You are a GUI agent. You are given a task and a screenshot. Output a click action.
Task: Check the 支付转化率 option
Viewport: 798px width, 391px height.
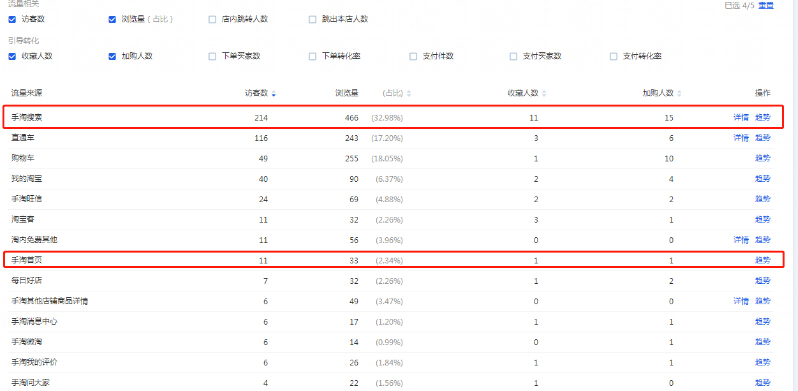coord(614,57)
